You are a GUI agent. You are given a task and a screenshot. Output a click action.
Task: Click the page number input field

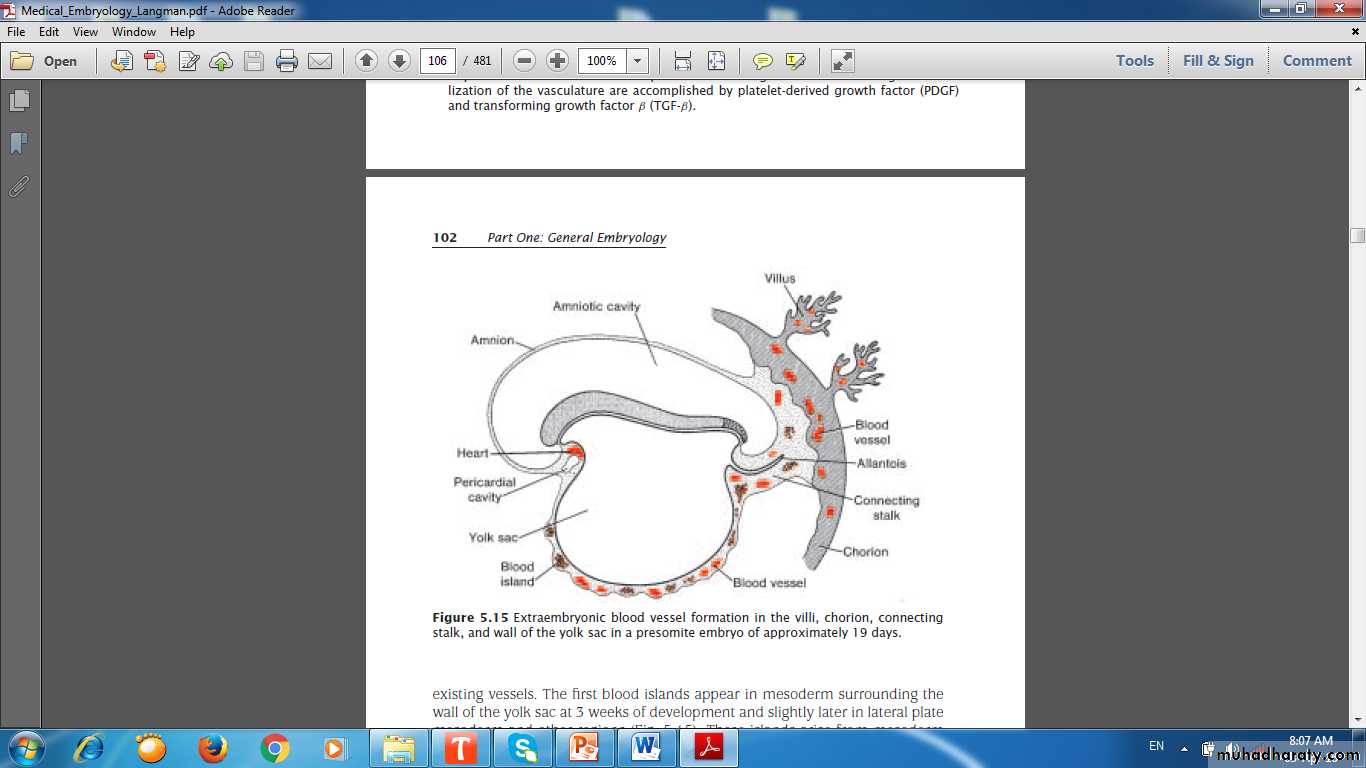click(x=437, y=61)
